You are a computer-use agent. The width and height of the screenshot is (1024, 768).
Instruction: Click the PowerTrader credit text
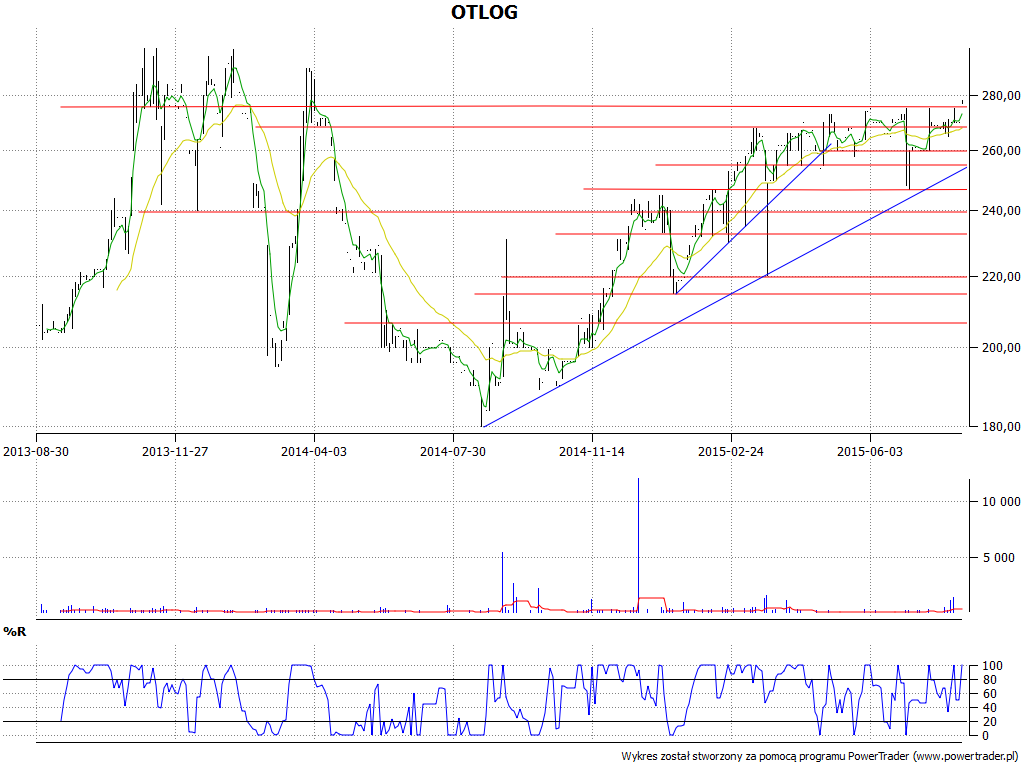click(x=820, y=756)
